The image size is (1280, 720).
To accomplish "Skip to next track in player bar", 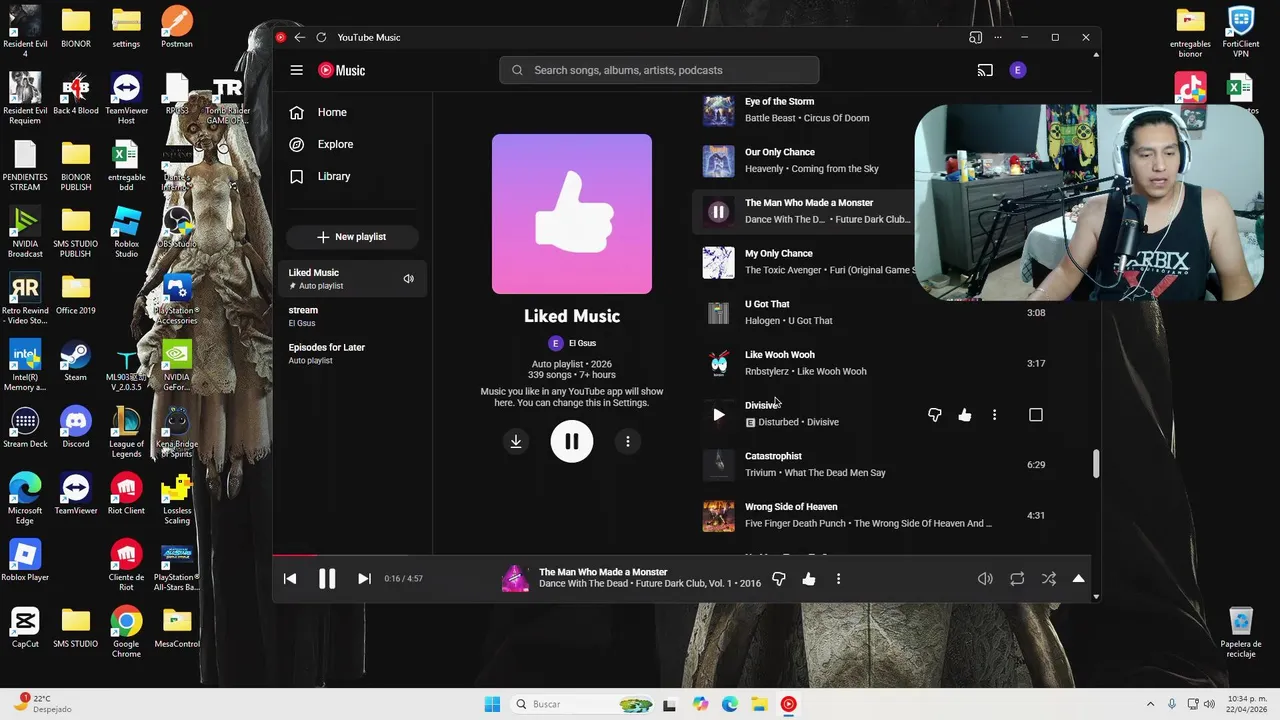I will pos(364,579).
